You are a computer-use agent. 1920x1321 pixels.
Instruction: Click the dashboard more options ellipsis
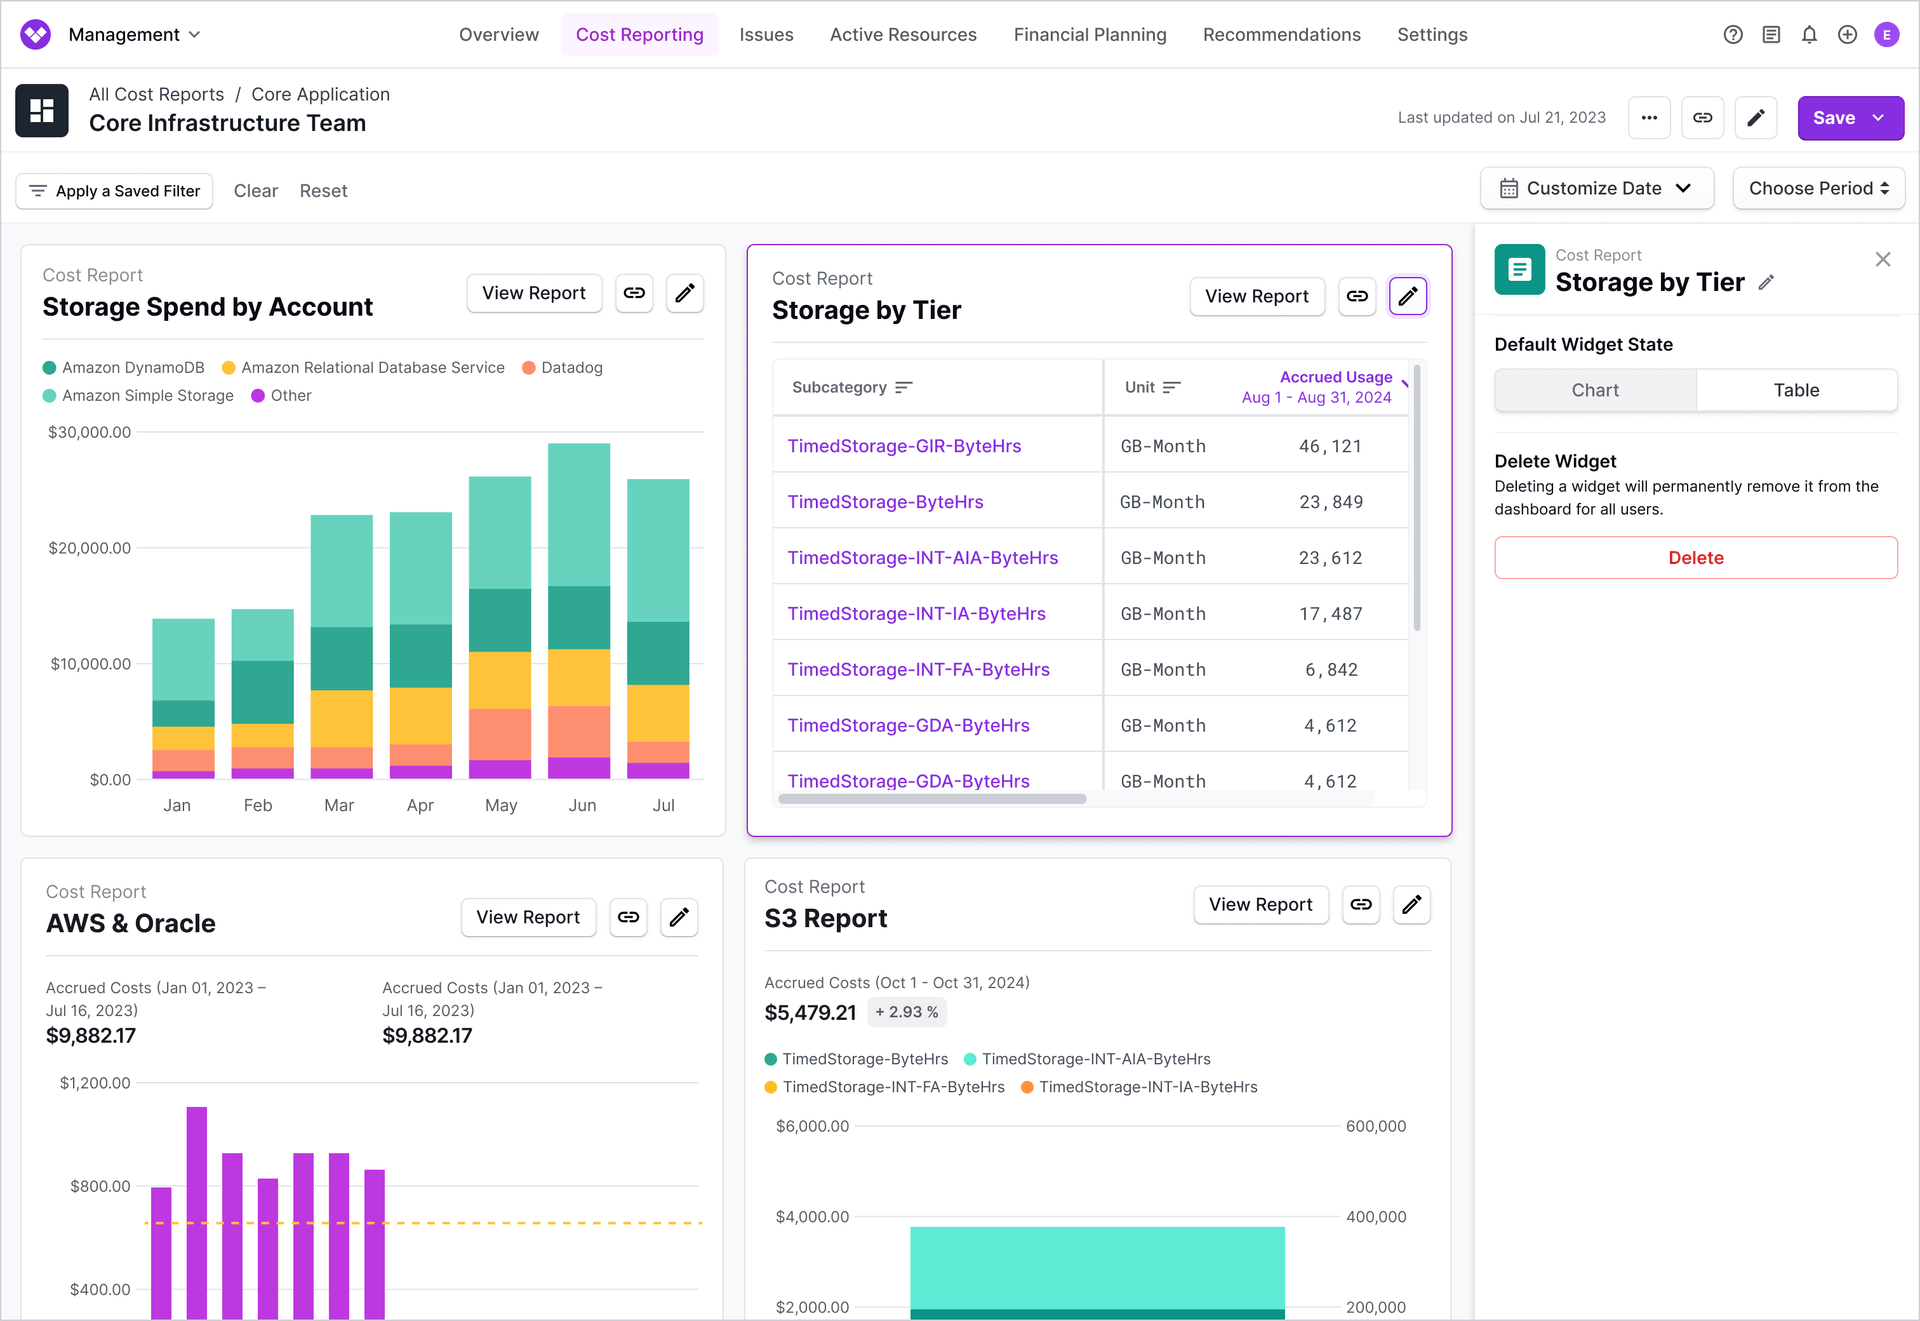point(1649,118)
